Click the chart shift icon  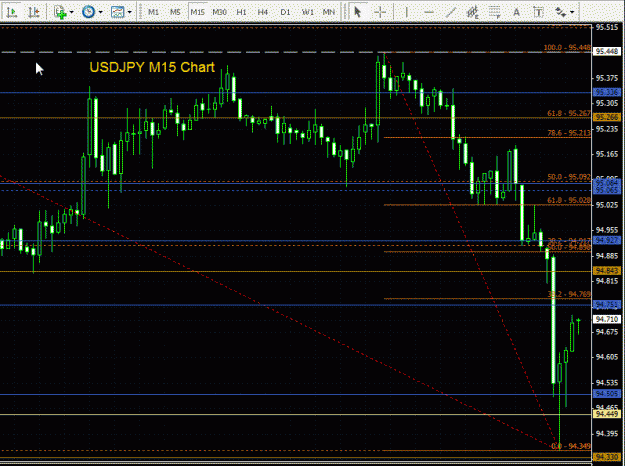[34, 12]
